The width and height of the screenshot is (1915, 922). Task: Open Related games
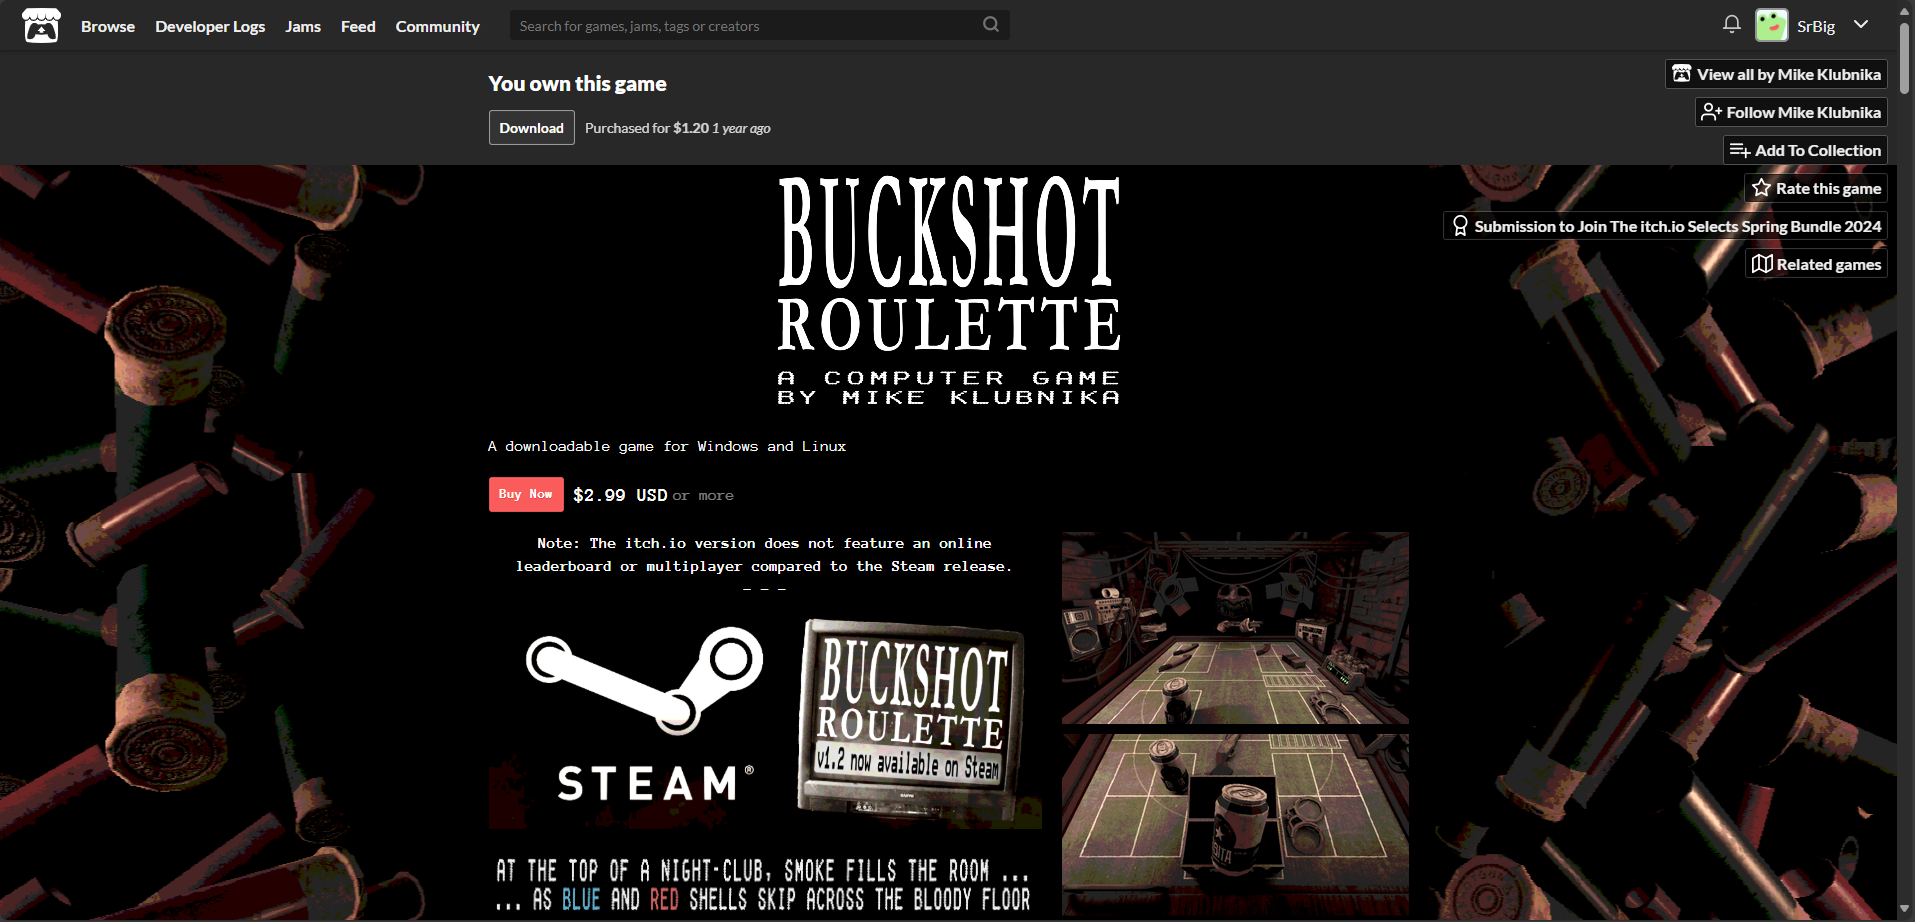tap(1816, 264)
